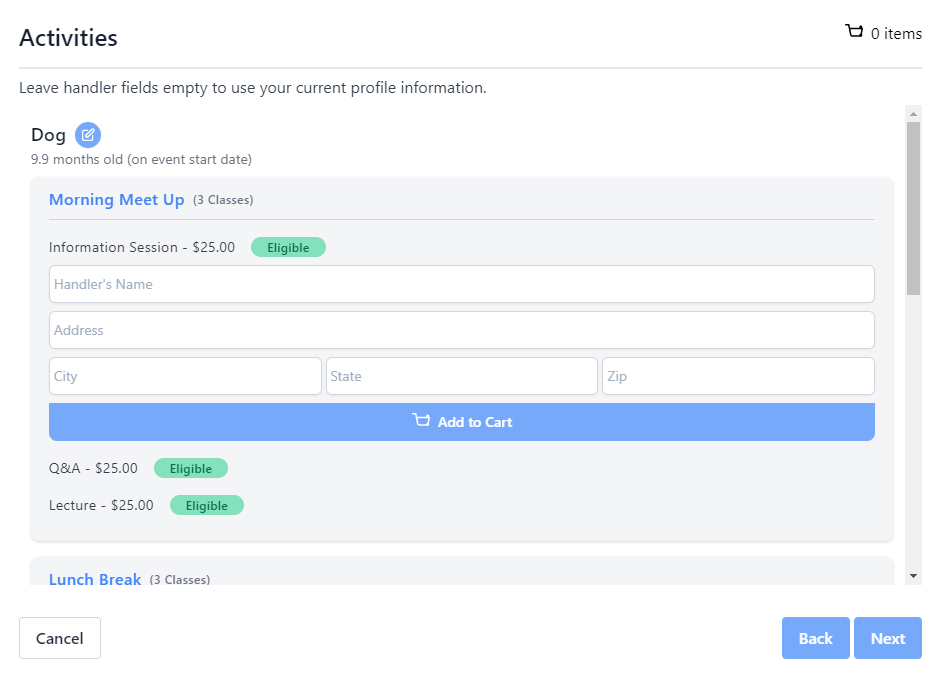This screenshot has width=942, height=681.
Task: Click the scrollbar up arrow
Action: coord(913,113)
